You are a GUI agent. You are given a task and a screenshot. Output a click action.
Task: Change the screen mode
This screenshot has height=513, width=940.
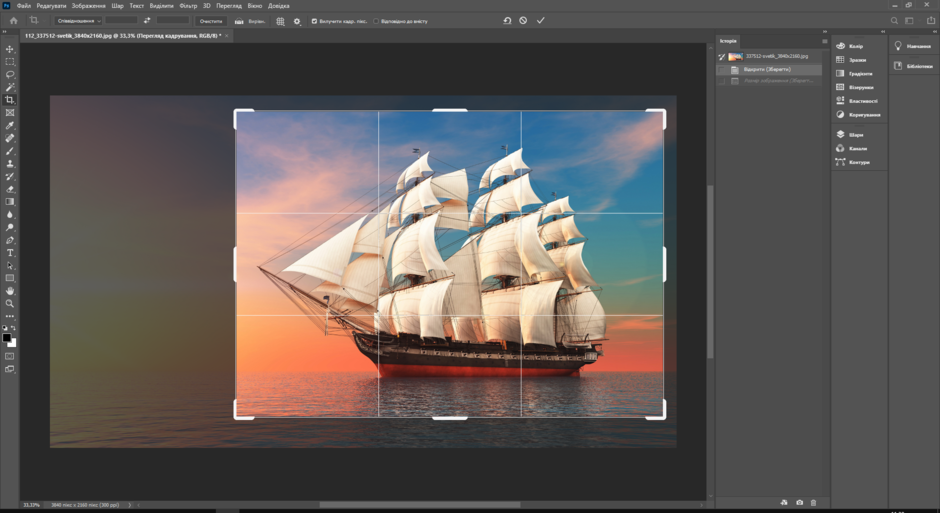click(10, 369)
